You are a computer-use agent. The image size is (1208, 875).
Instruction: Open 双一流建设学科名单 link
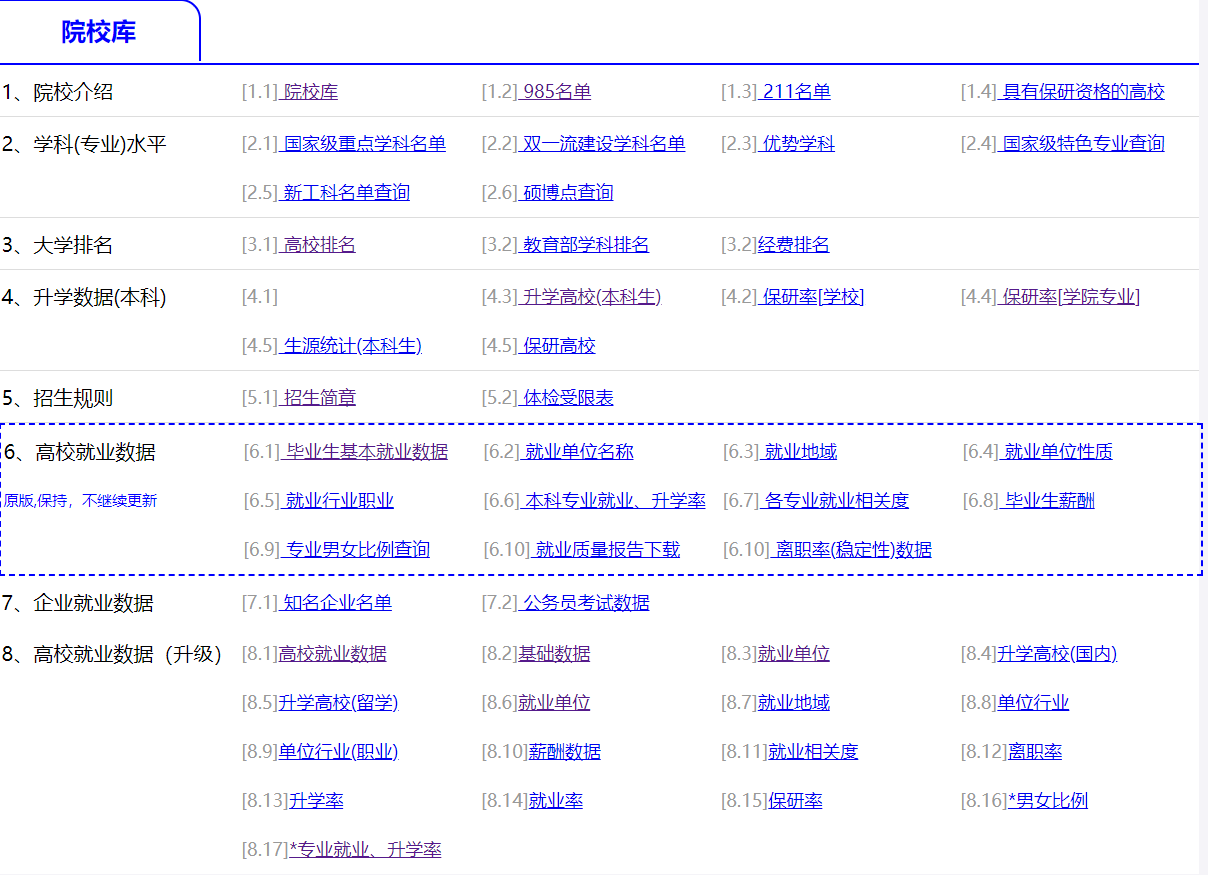point(603,144)
